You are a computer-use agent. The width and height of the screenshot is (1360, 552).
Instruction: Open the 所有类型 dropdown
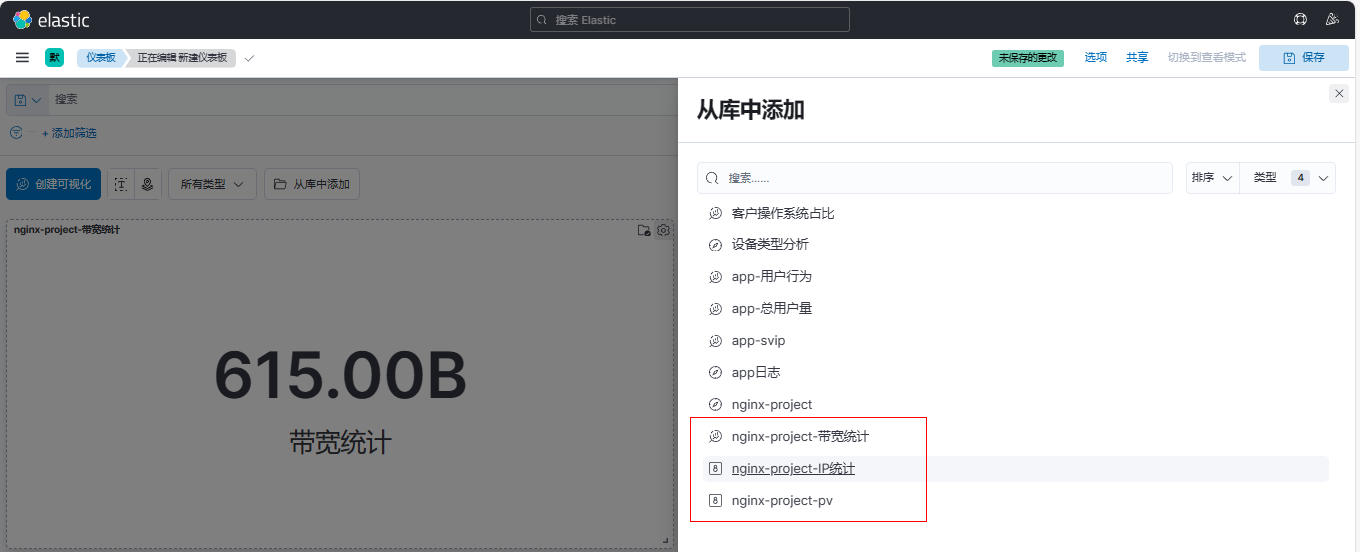click(212, 184)
